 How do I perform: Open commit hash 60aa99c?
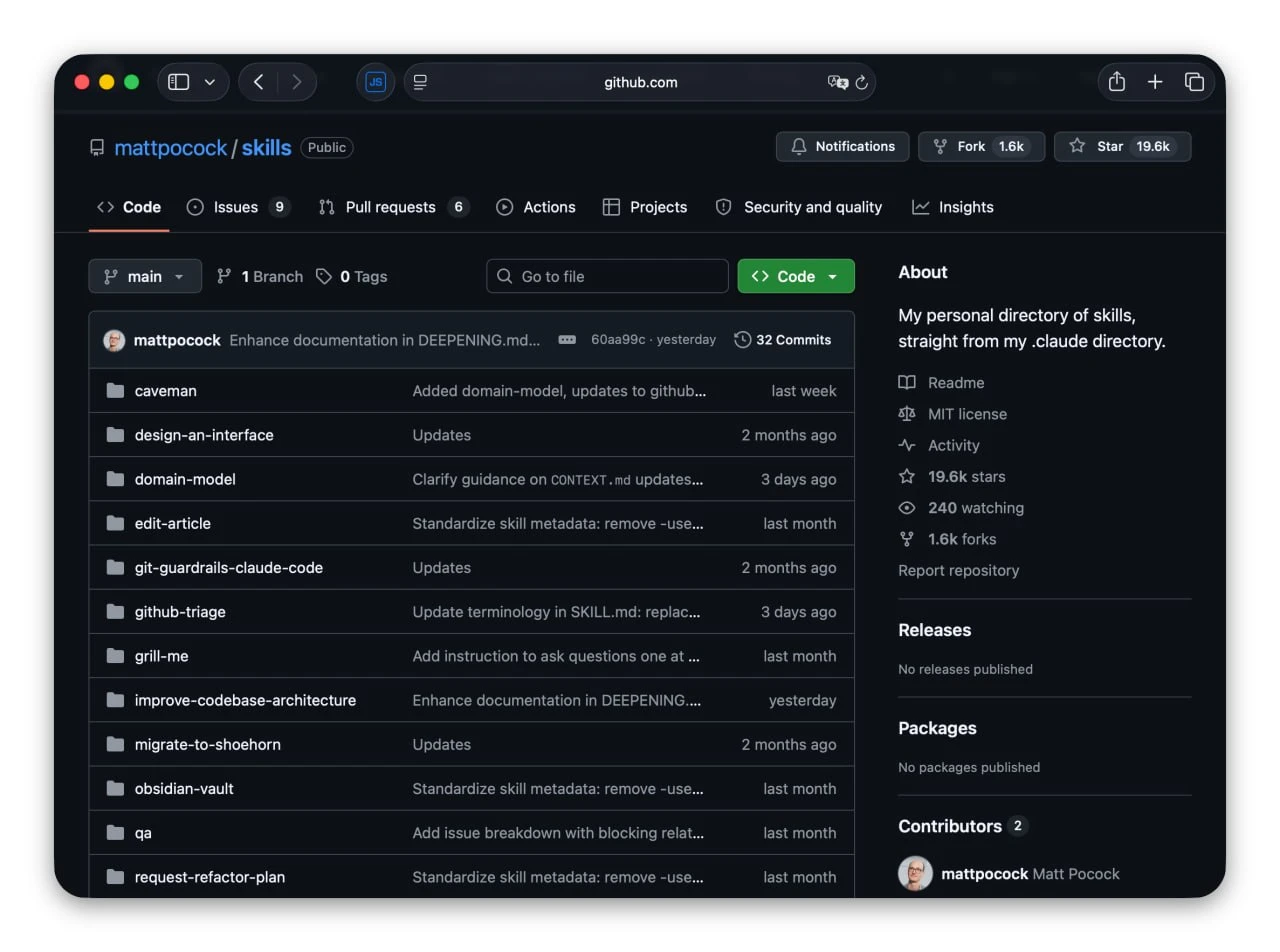(619, 340)
